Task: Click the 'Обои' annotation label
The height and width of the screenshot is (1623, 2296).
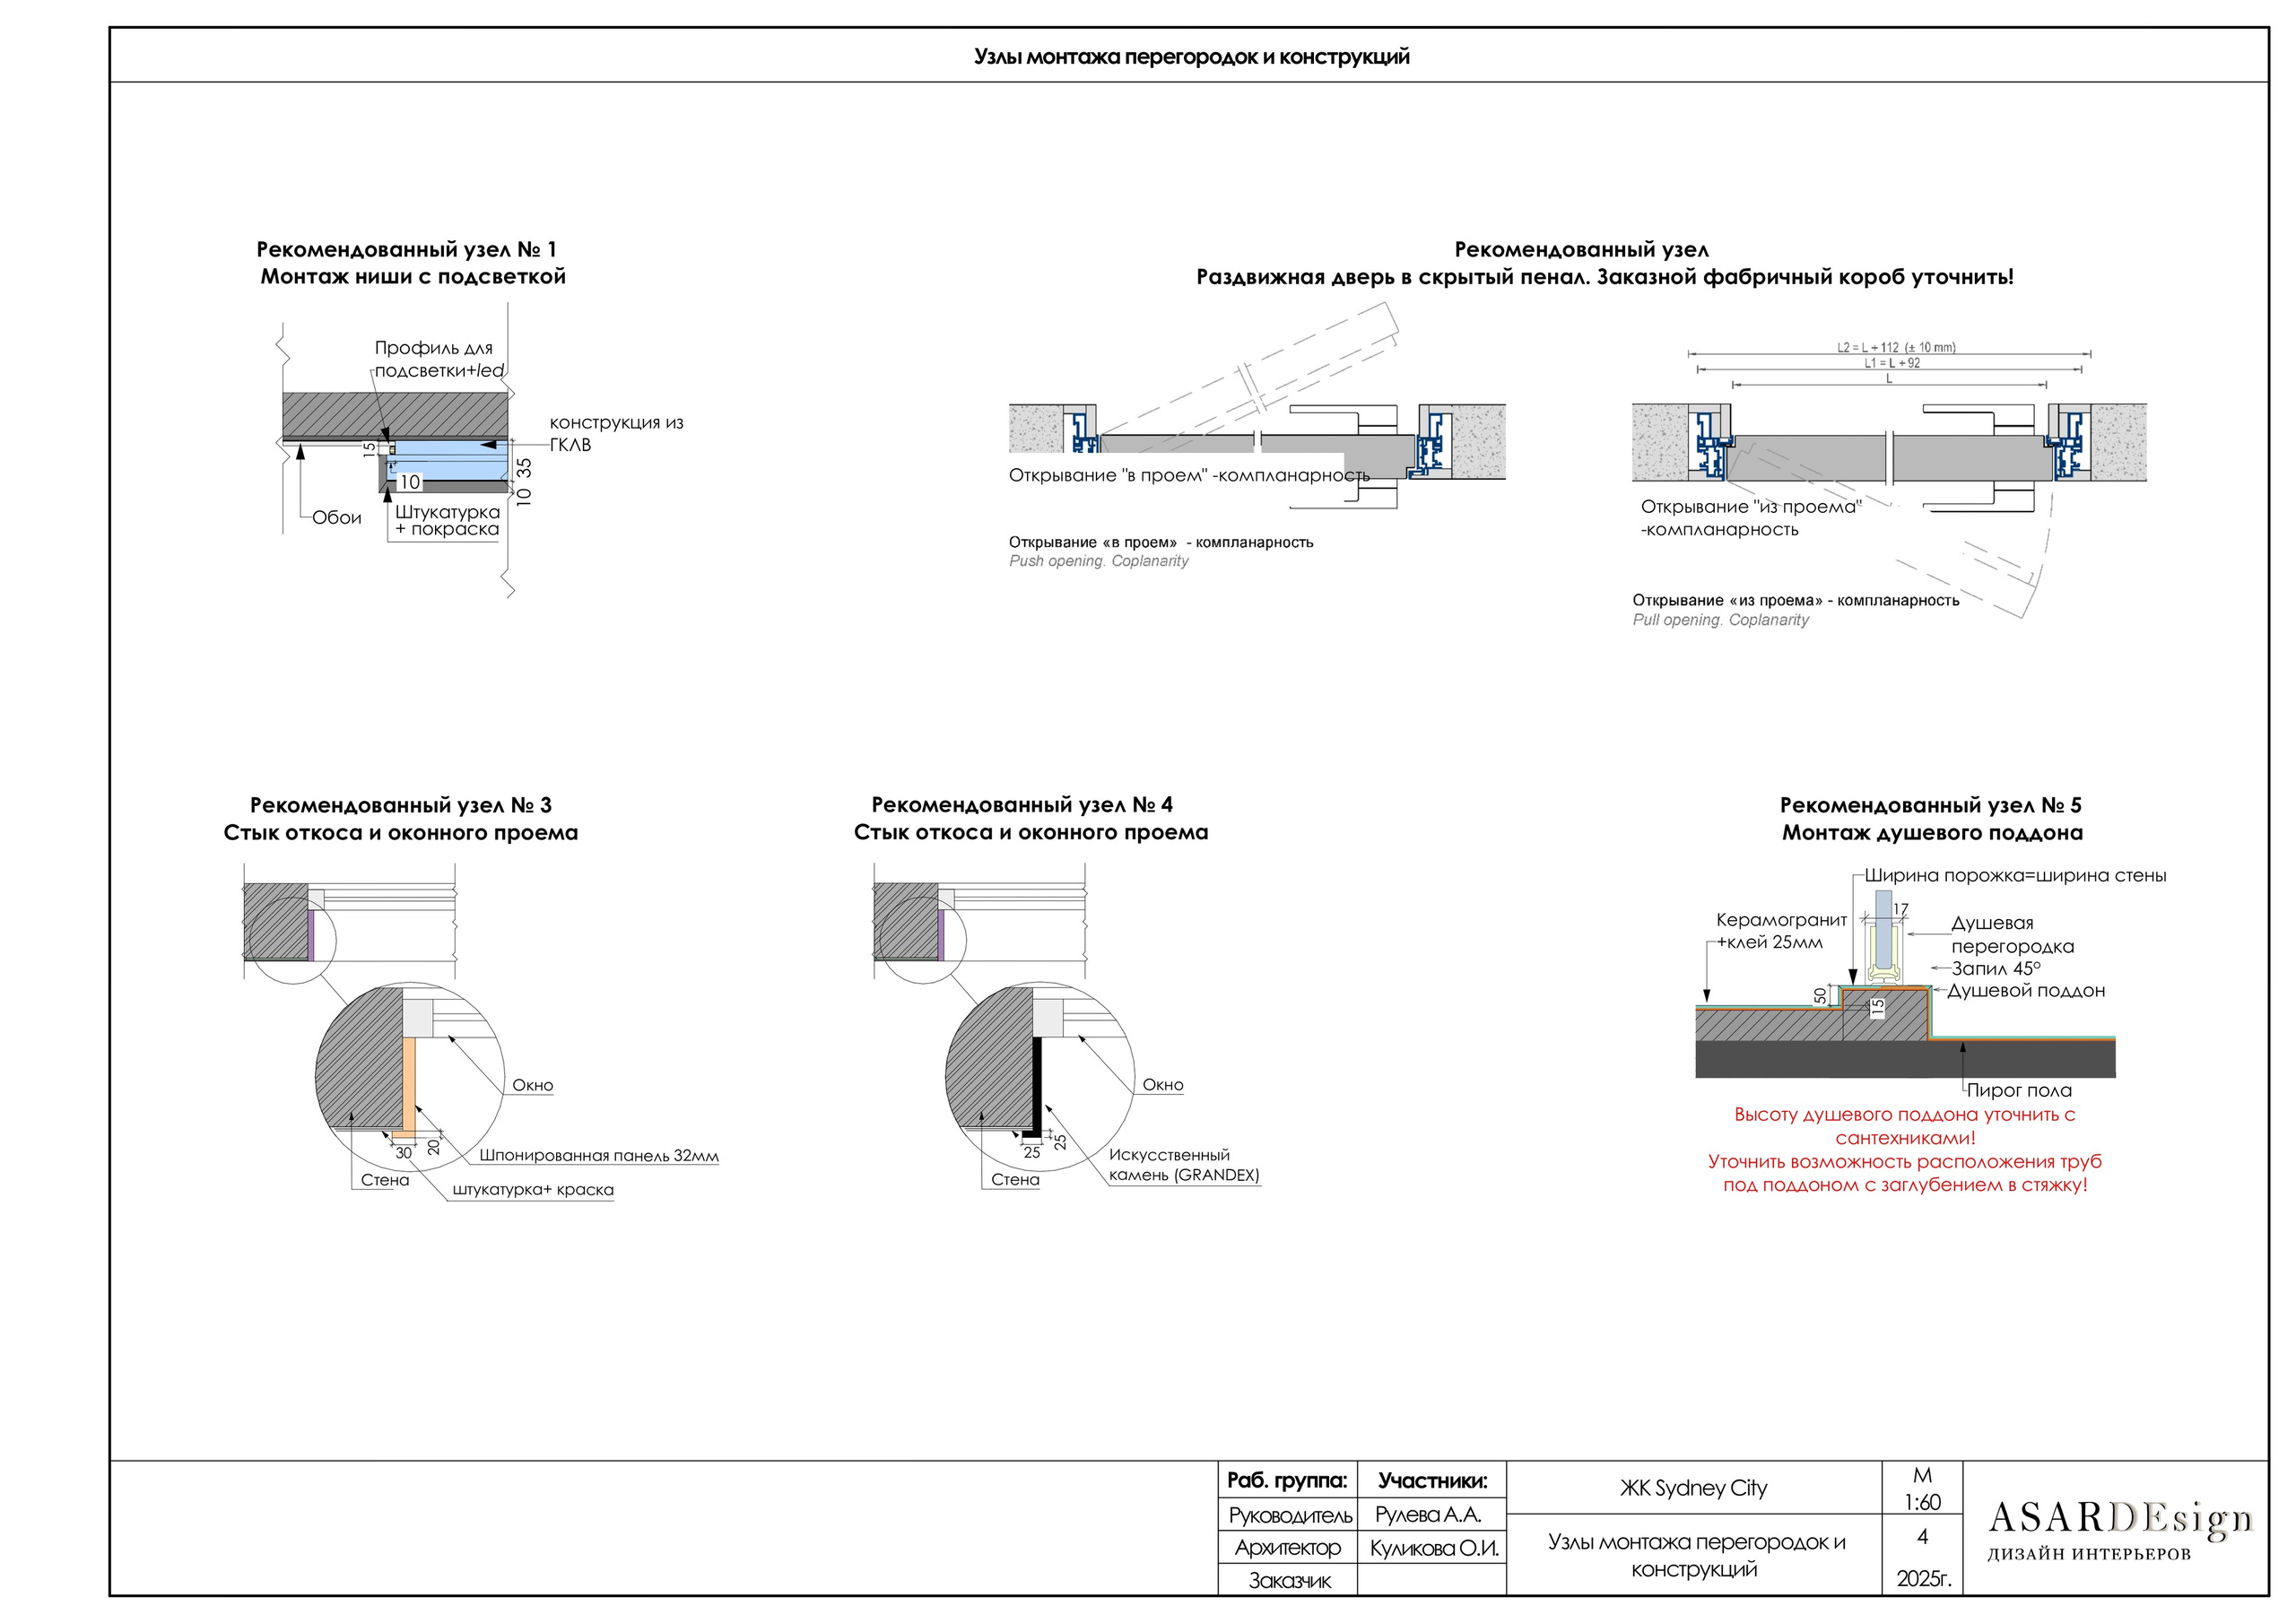Action: (336, 518)
